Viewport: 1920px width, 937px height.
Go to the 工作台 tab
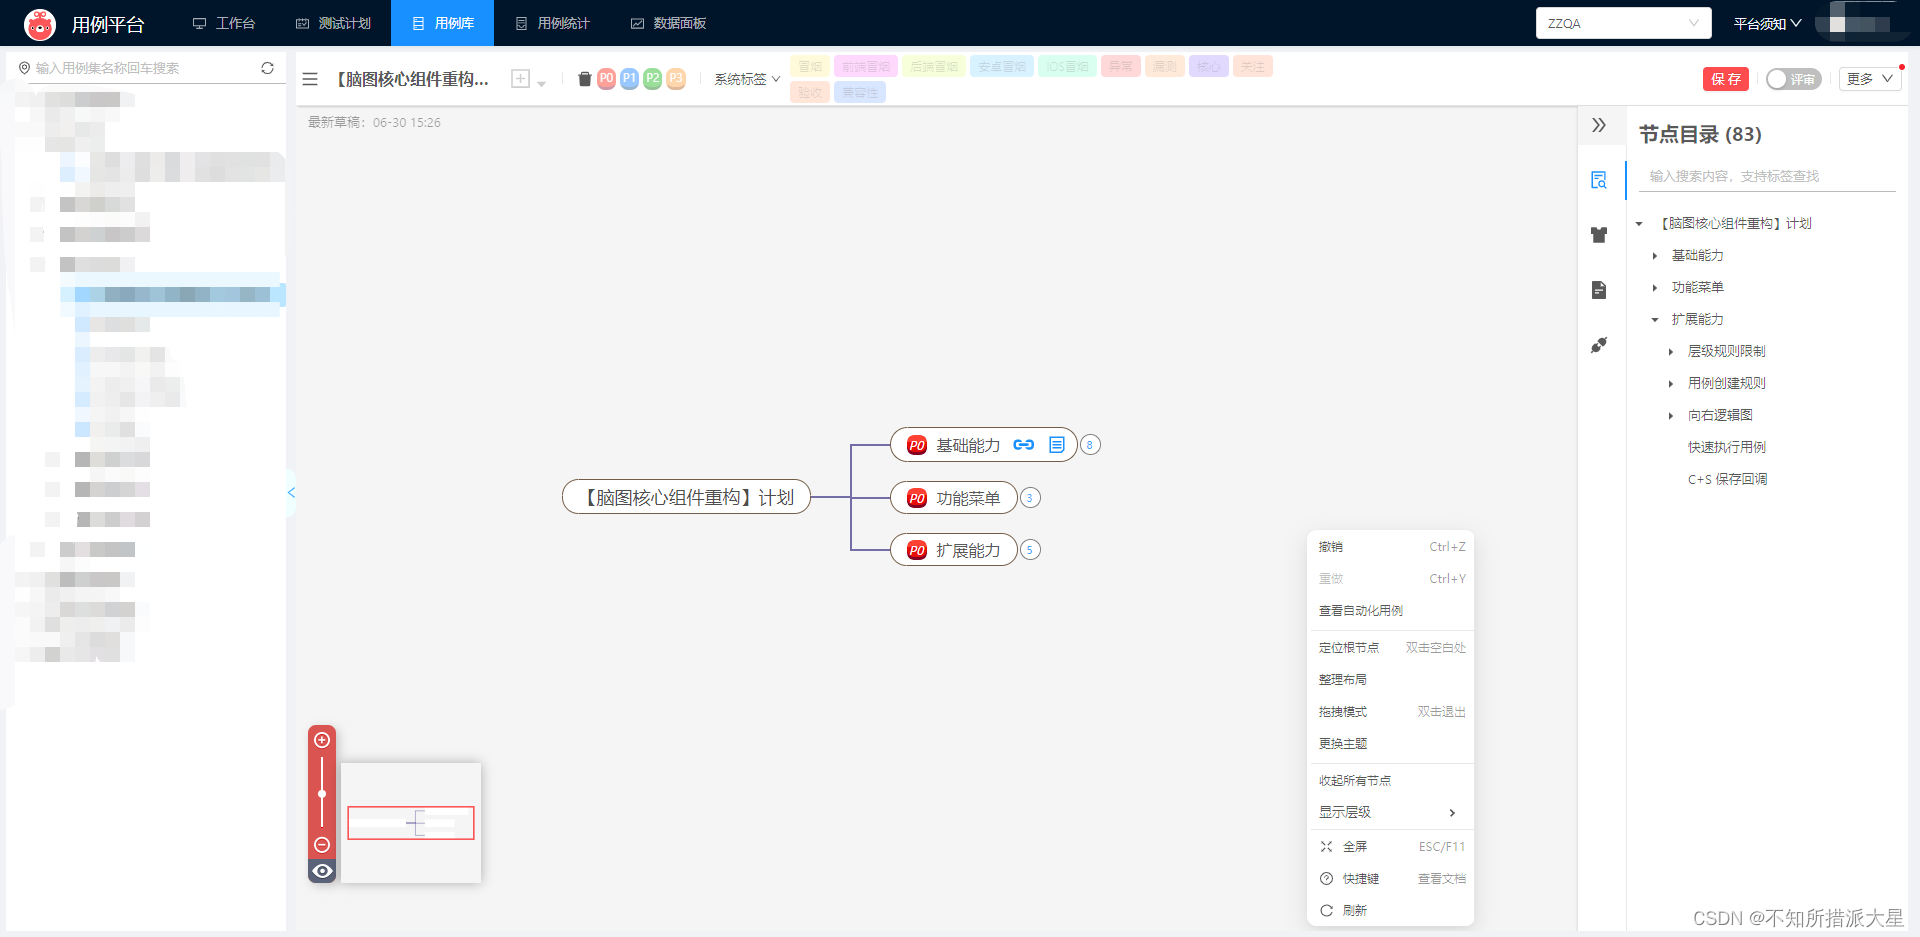[224, 23]
